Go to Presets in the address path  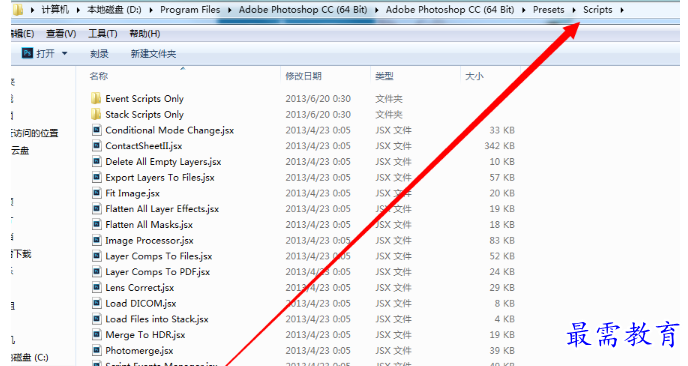pos(548,10)
